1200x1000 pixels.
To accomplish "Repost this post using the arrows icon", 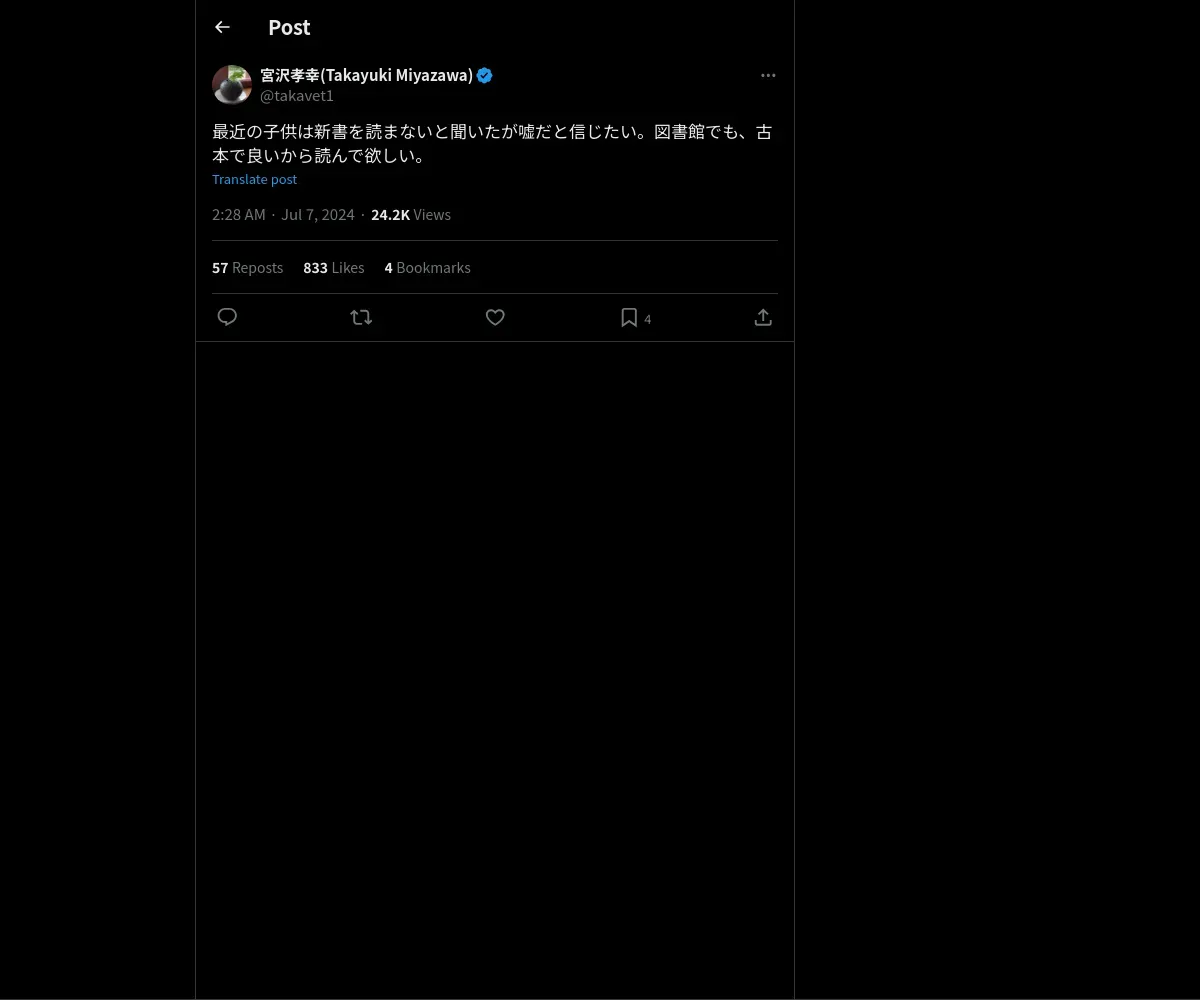I will 361,317.
